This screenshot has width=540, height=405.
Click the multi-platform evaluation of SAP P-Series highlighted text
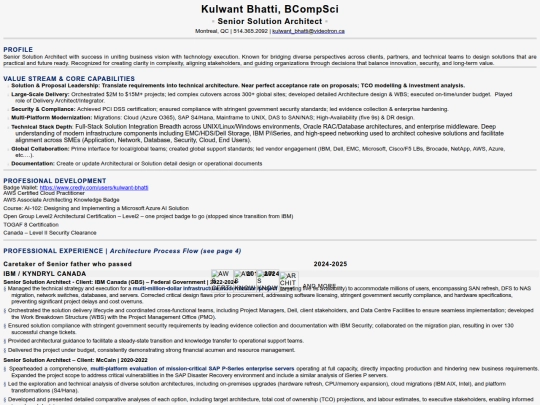pos(192,368)
